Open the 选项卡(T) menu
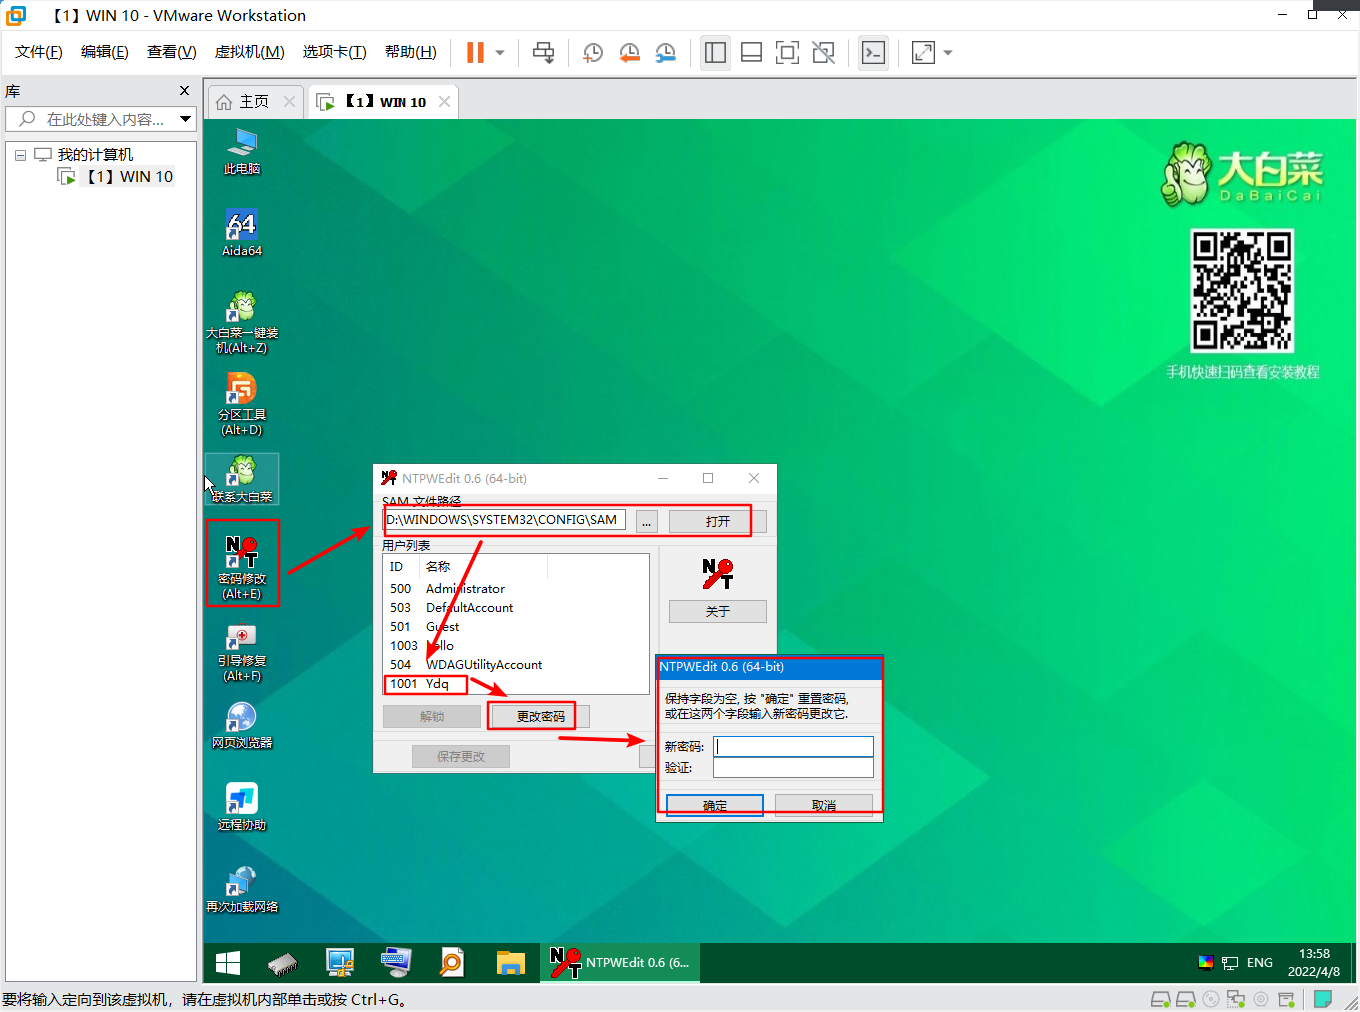 coord(334,52)
